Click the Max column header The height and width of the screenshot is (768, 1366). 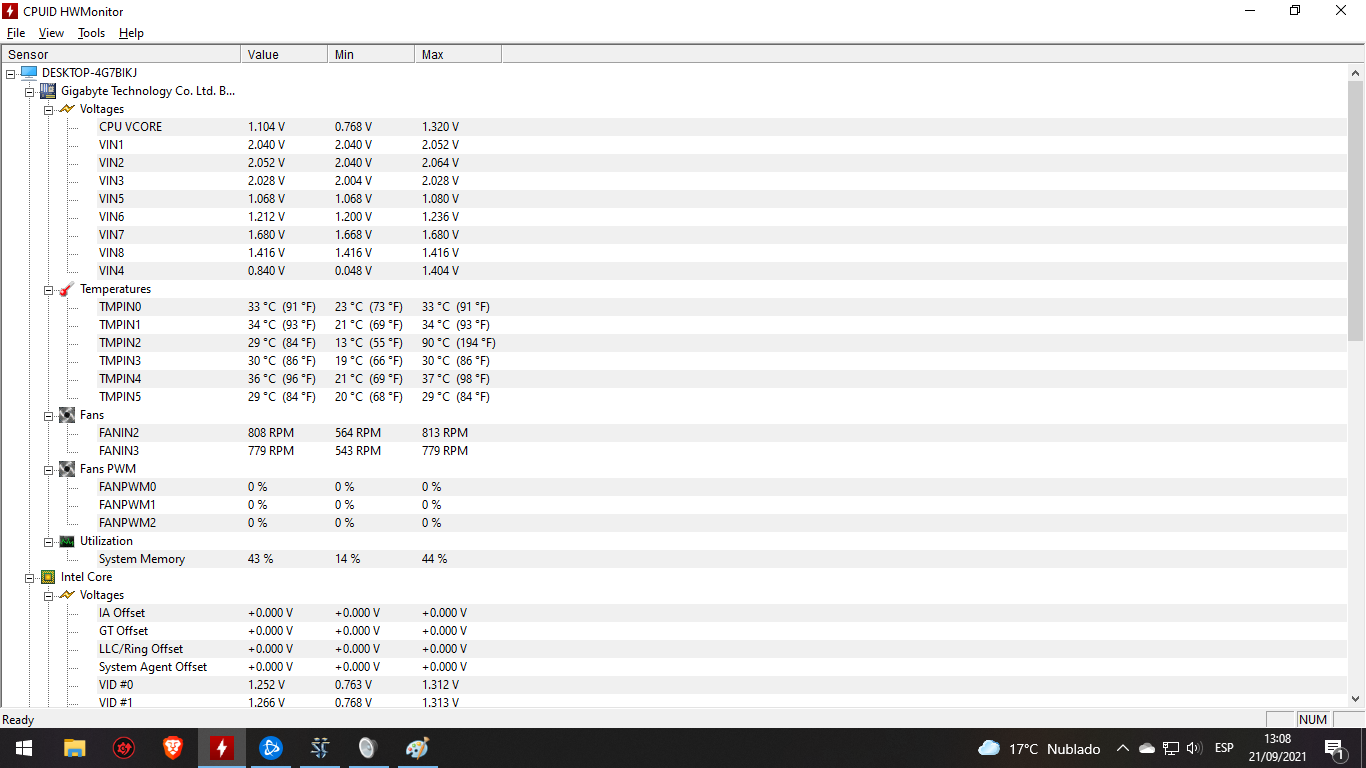point(458,54)
